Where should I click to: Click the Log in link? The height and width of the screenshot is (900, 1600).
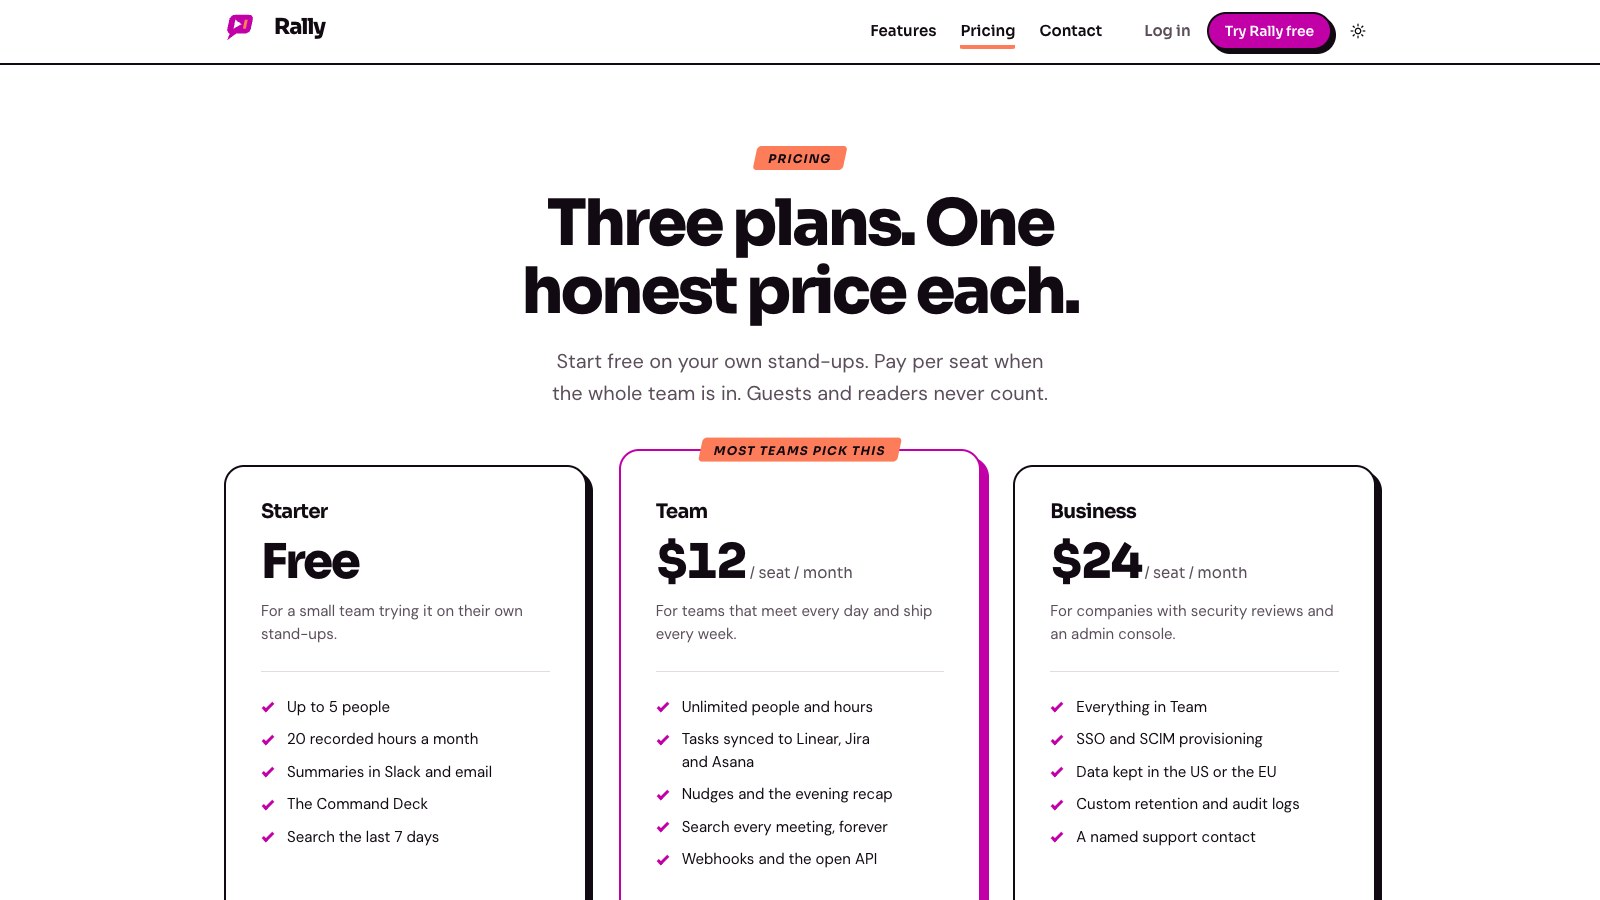(x=1167, y=31)
